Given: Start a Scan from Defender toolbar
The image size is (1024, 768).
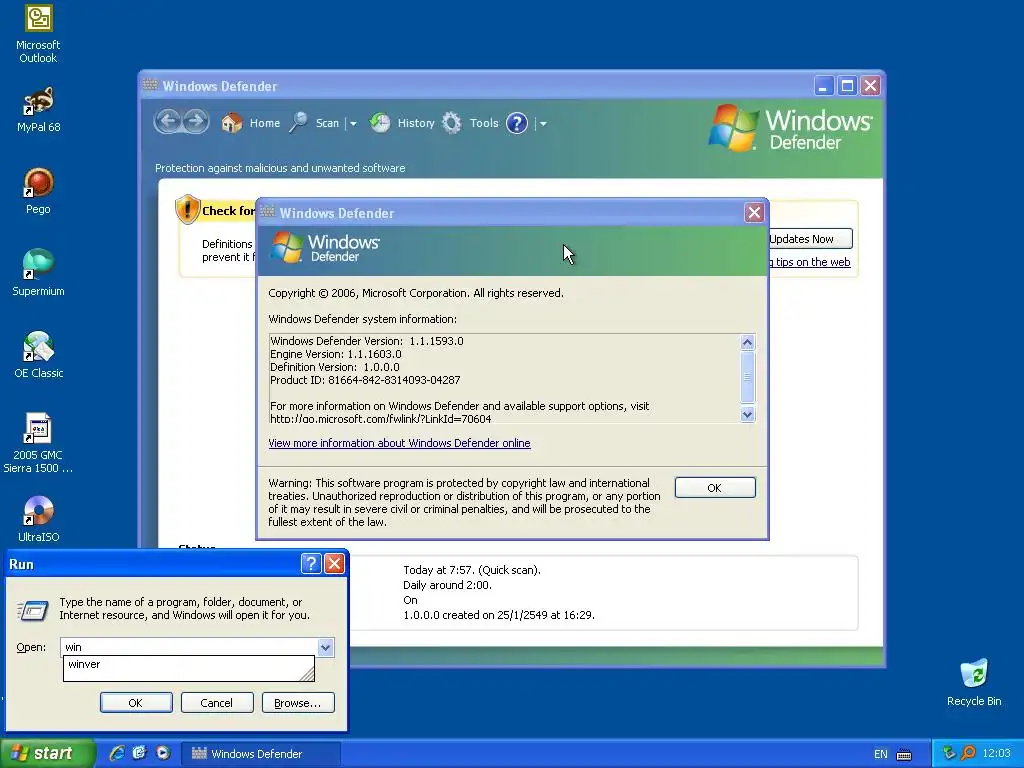Looking at the screenshot, I should (315, 123).
